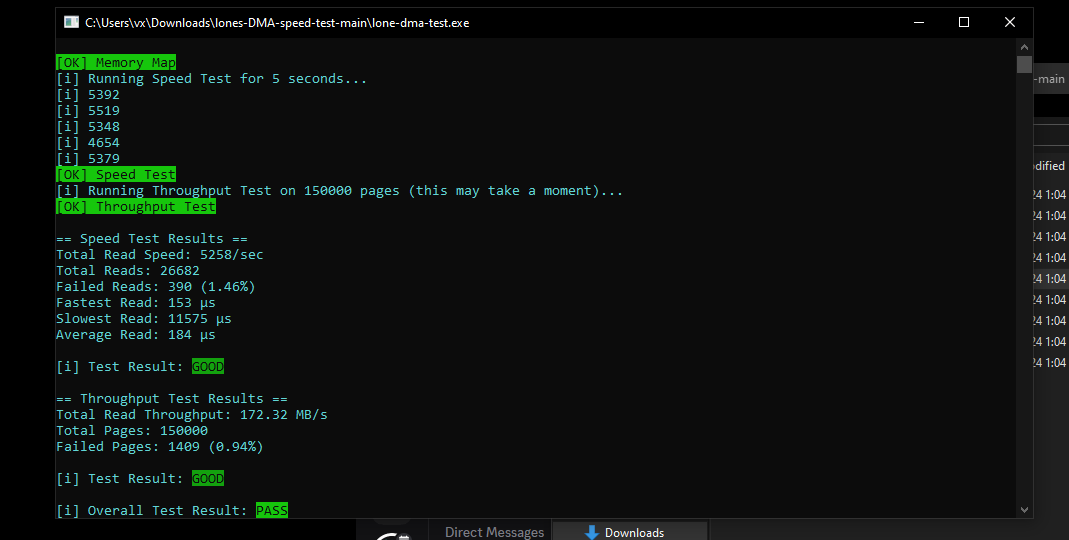Click the '[OK] Speed Test' line

[116, 175]
